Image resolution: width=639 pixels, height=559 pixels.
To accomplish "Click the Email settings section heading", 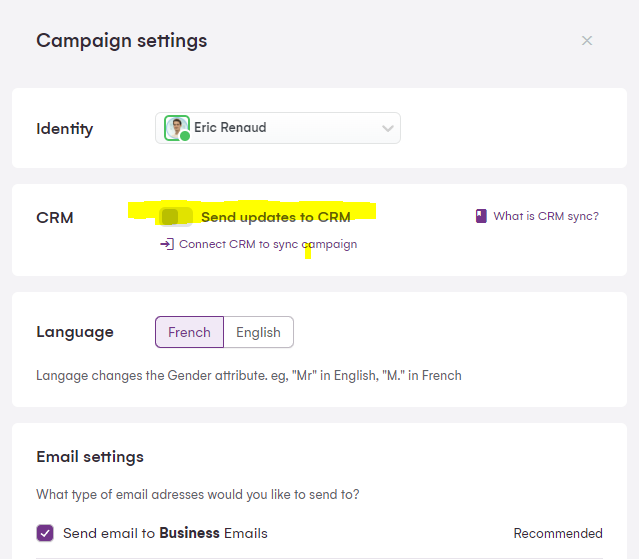I will pyautogui.click(x=90, y=457).
